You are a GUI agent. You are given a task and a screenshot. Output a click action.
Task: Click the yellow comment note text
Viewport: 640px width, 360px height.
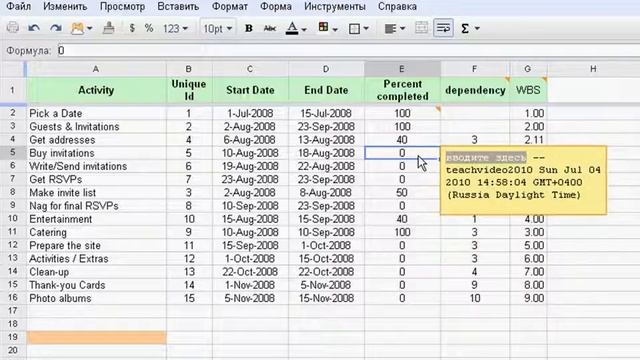coord(523,176)
